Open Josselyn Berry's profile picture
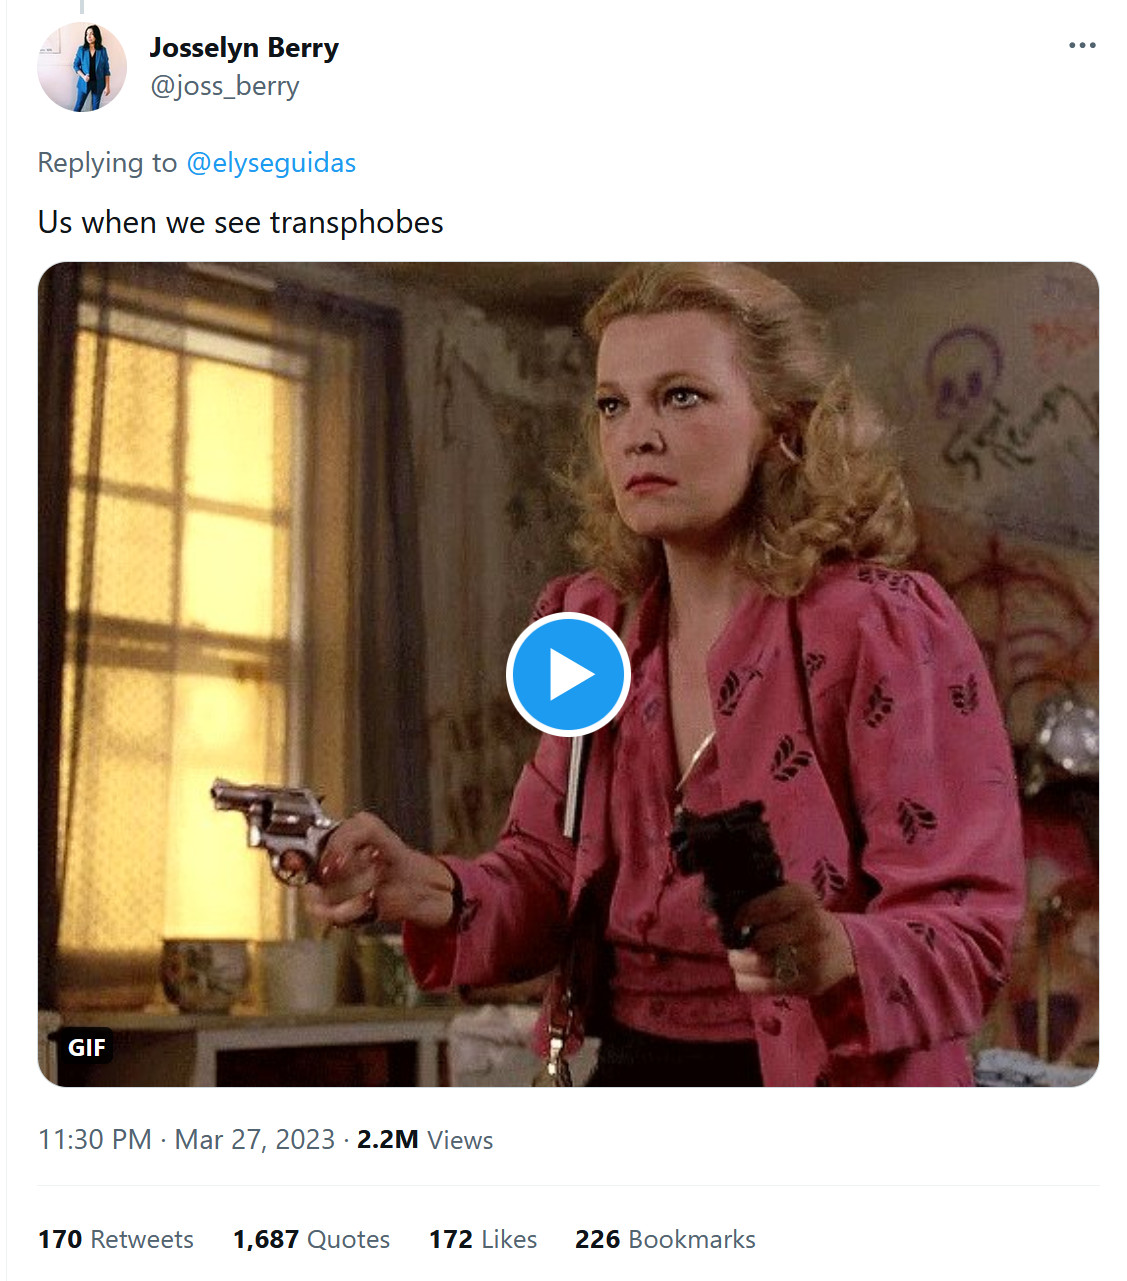 [82, 67]
